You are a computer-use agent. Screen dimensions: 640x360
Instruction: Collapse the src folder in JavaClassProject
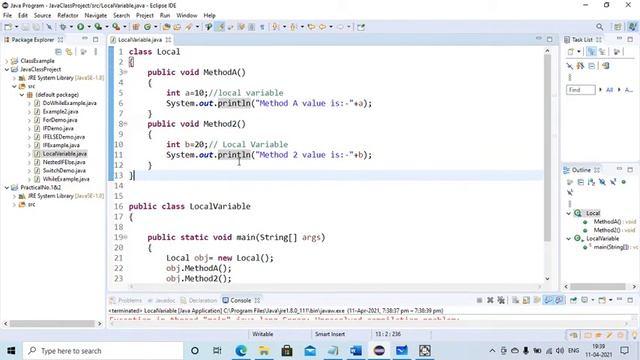14,86
